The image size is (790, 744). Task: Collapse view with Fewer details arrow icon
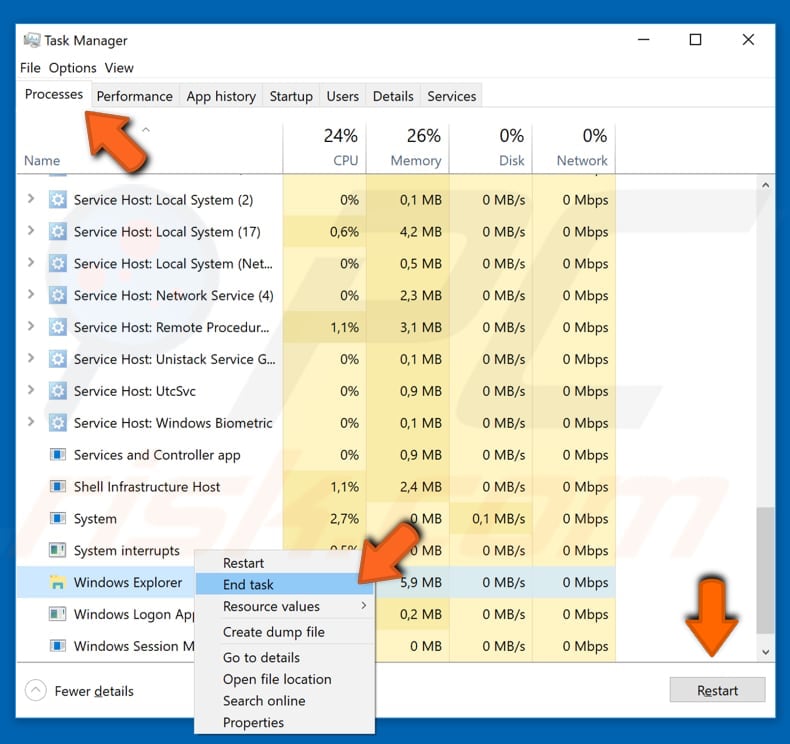click(x=36, y=691)
